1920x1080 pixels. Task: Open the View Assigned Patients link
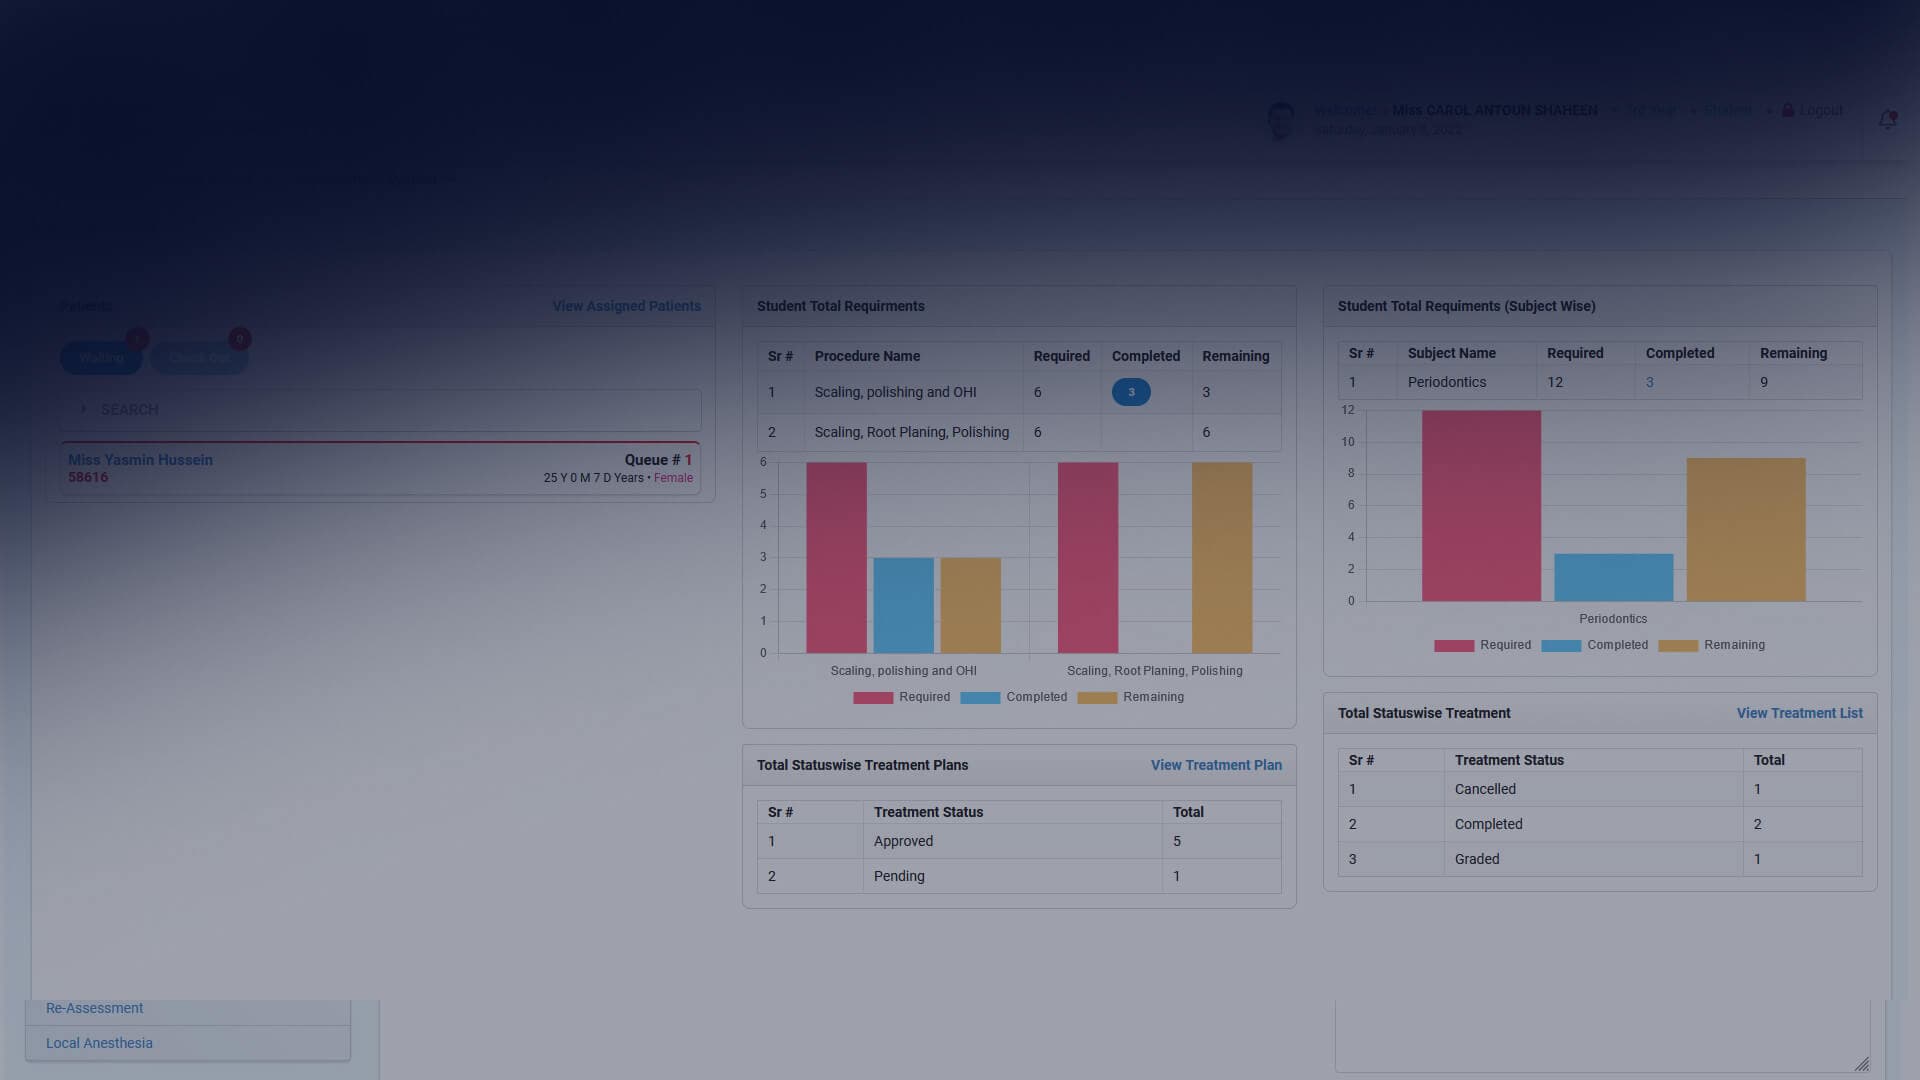(x=626, y=306)
